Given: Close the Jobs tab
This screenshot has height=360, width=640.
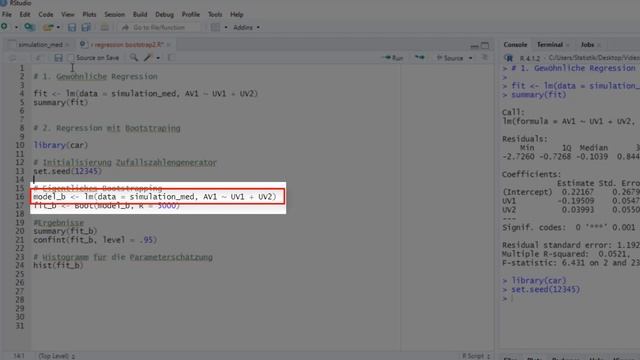Looking at the screenshot, I should 599,45.
